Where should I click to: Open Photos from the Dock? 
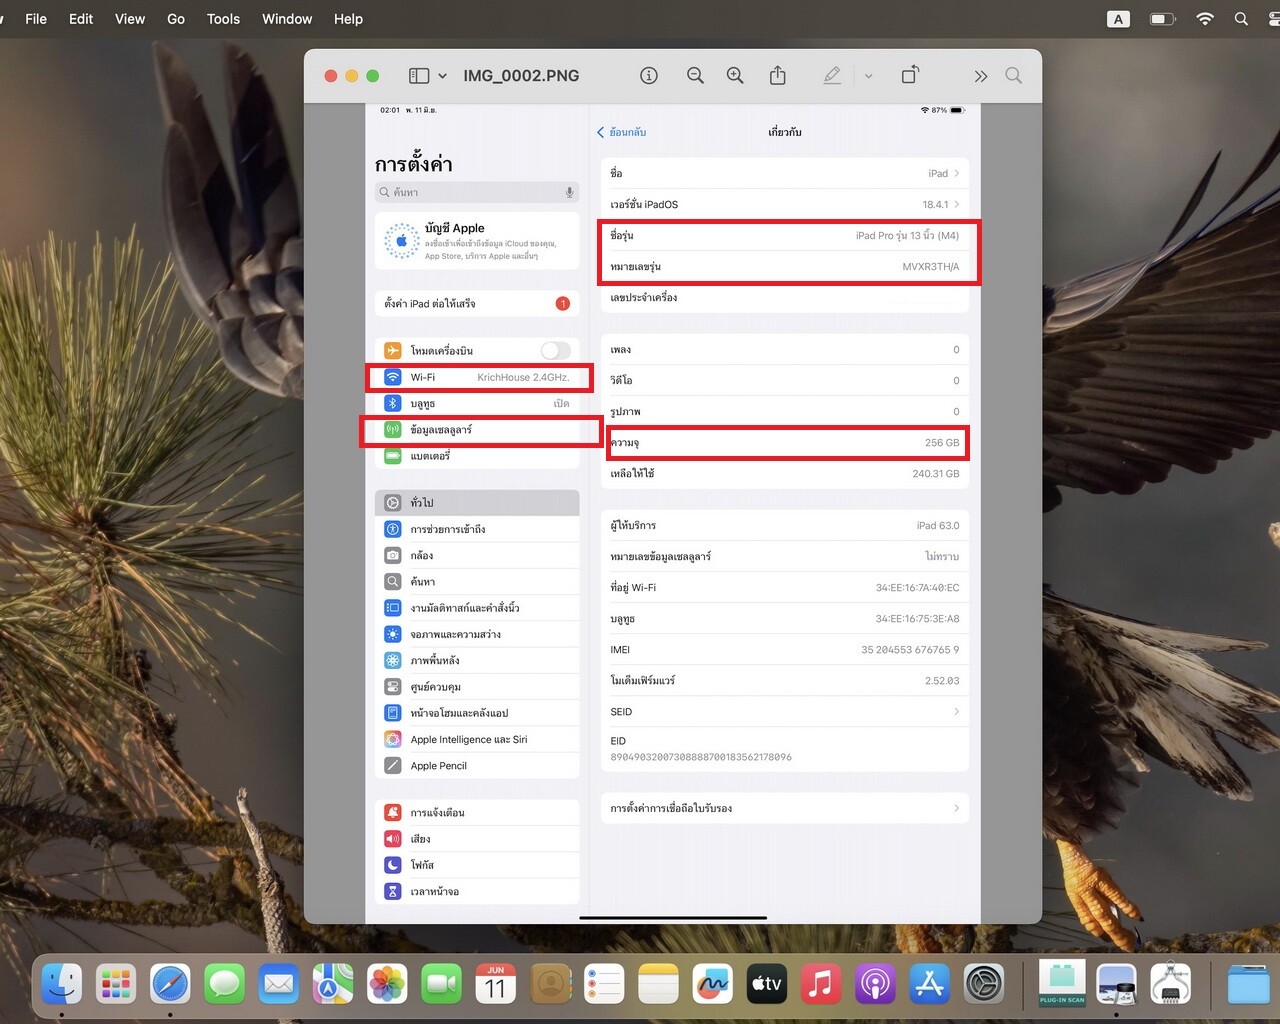pyautogui.click(x=387, y=984)
